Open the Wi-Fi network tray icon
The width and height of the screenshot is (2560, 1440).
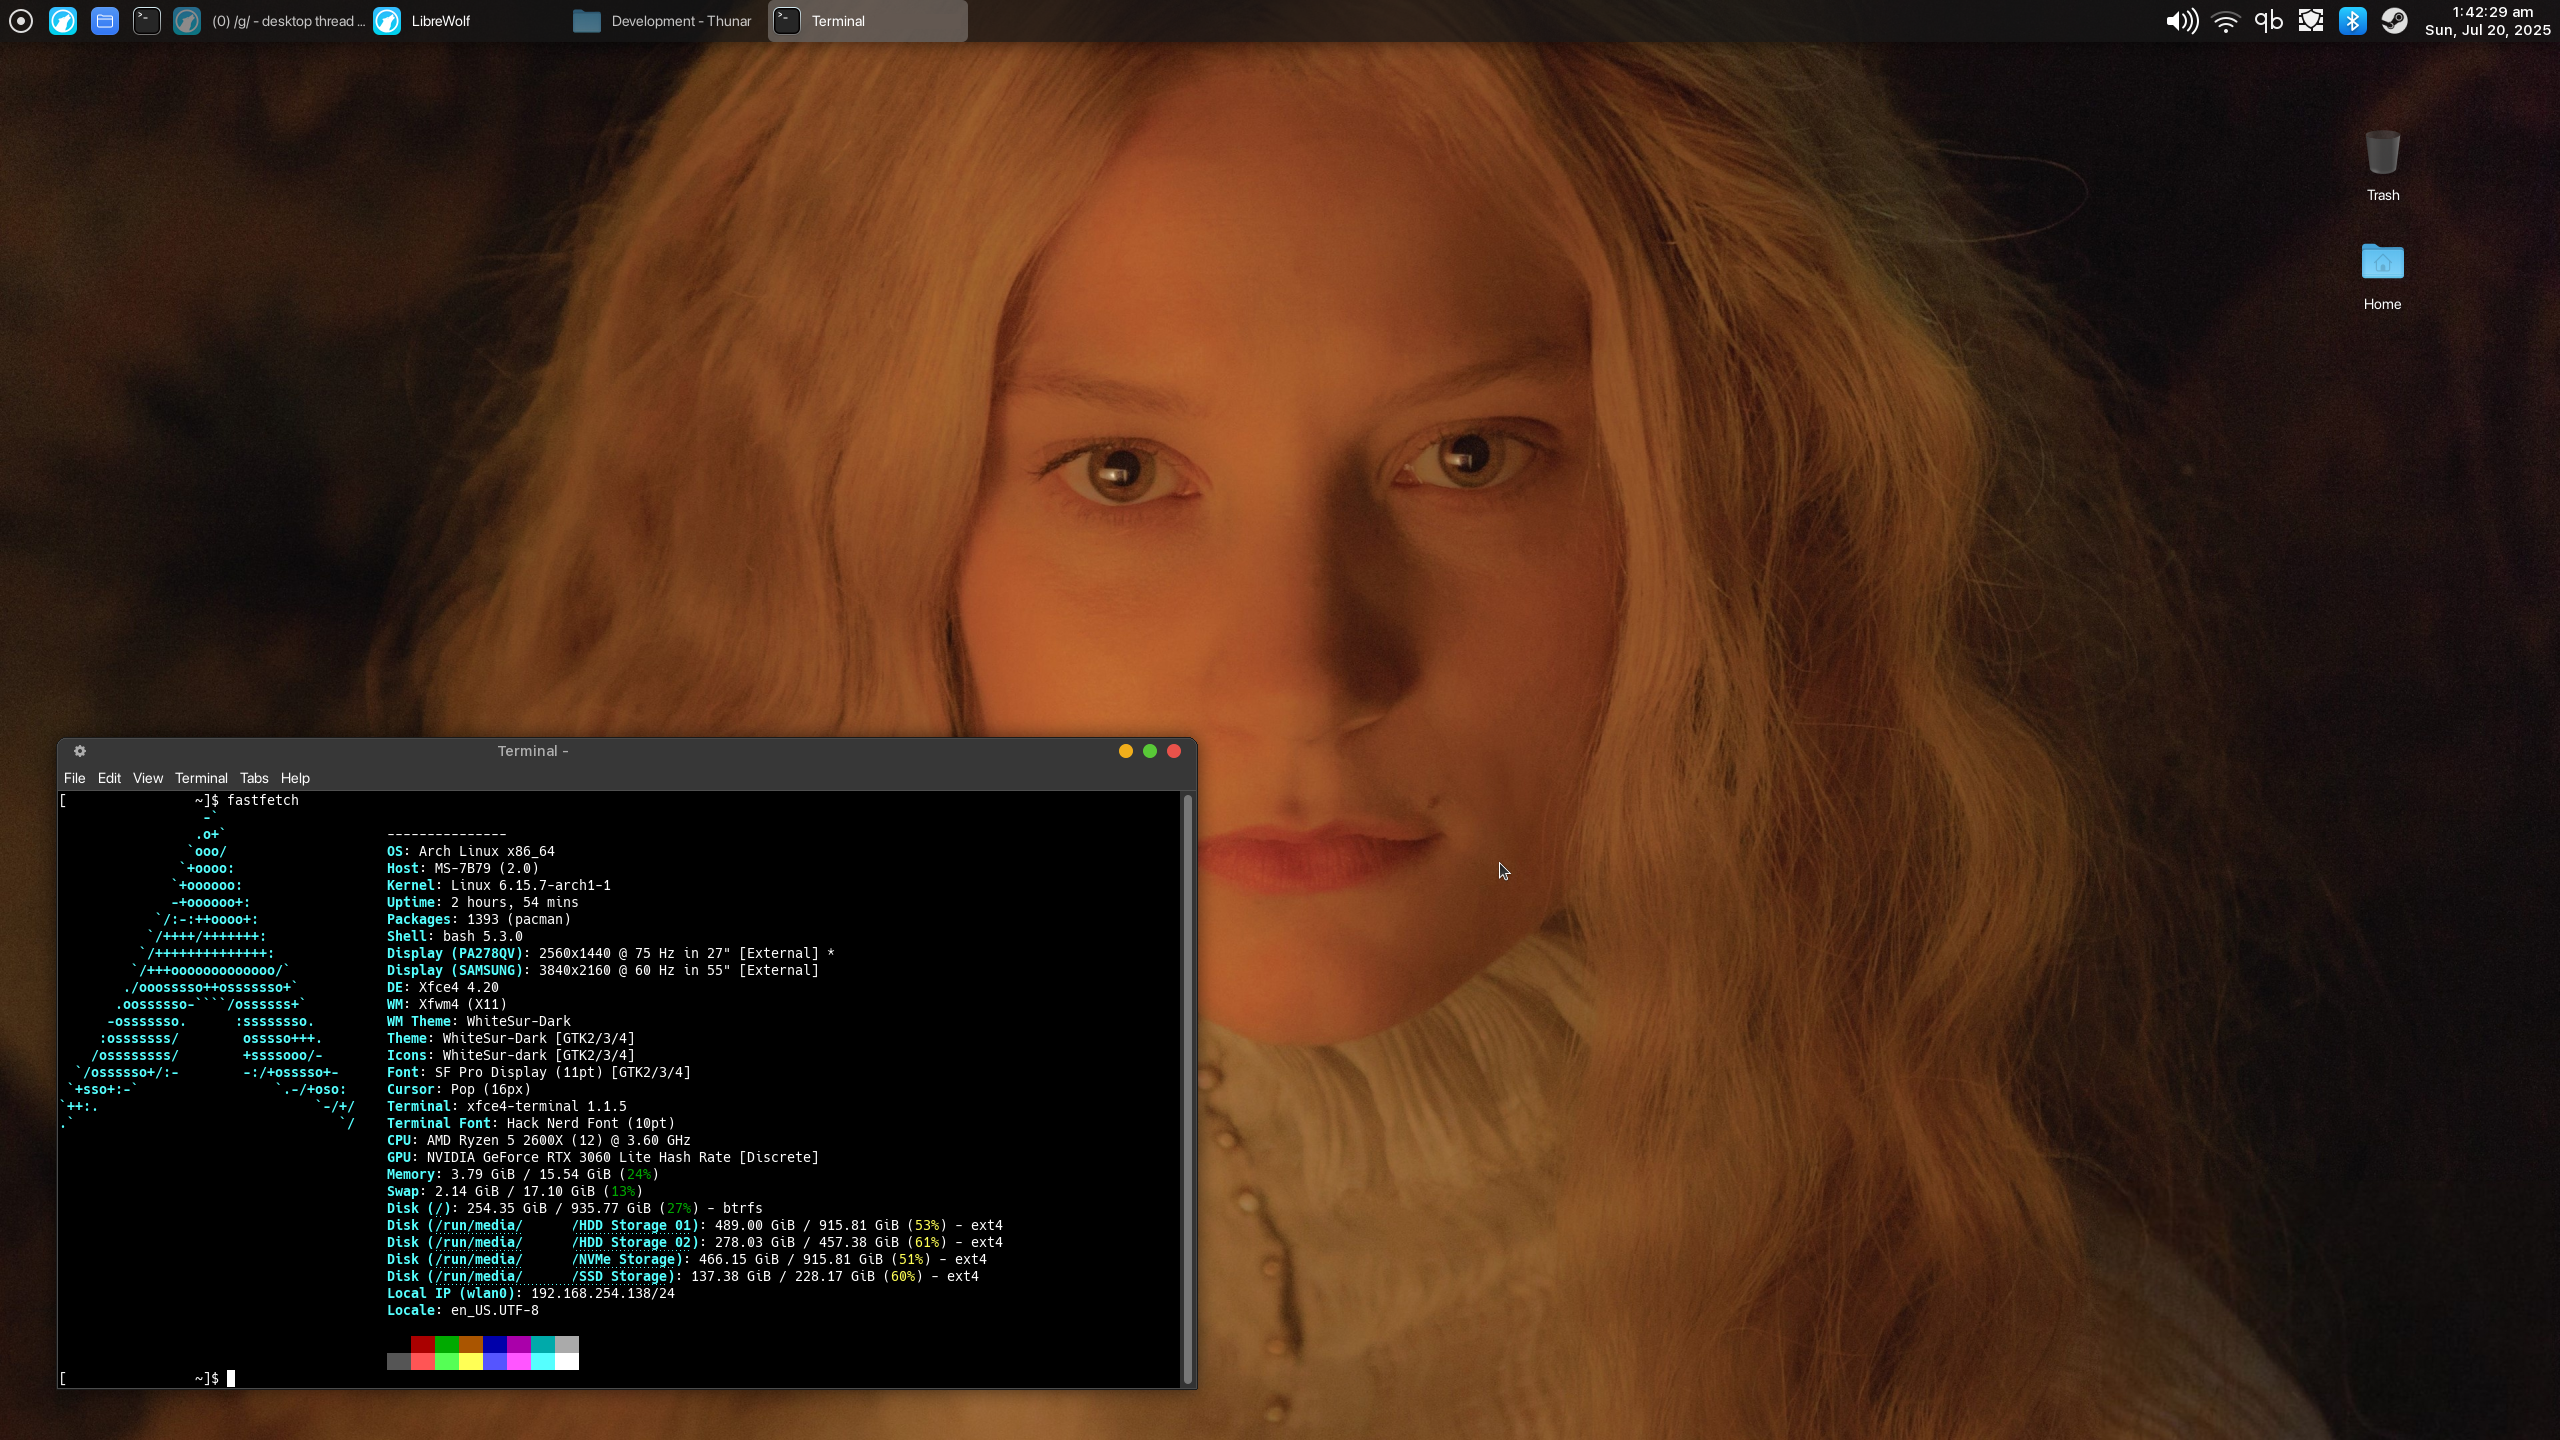(2226, 21)
